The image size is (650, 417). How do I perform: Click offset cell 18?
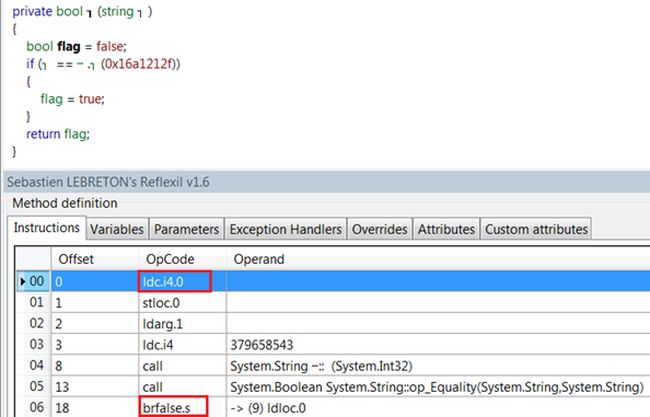click(95, 407)
